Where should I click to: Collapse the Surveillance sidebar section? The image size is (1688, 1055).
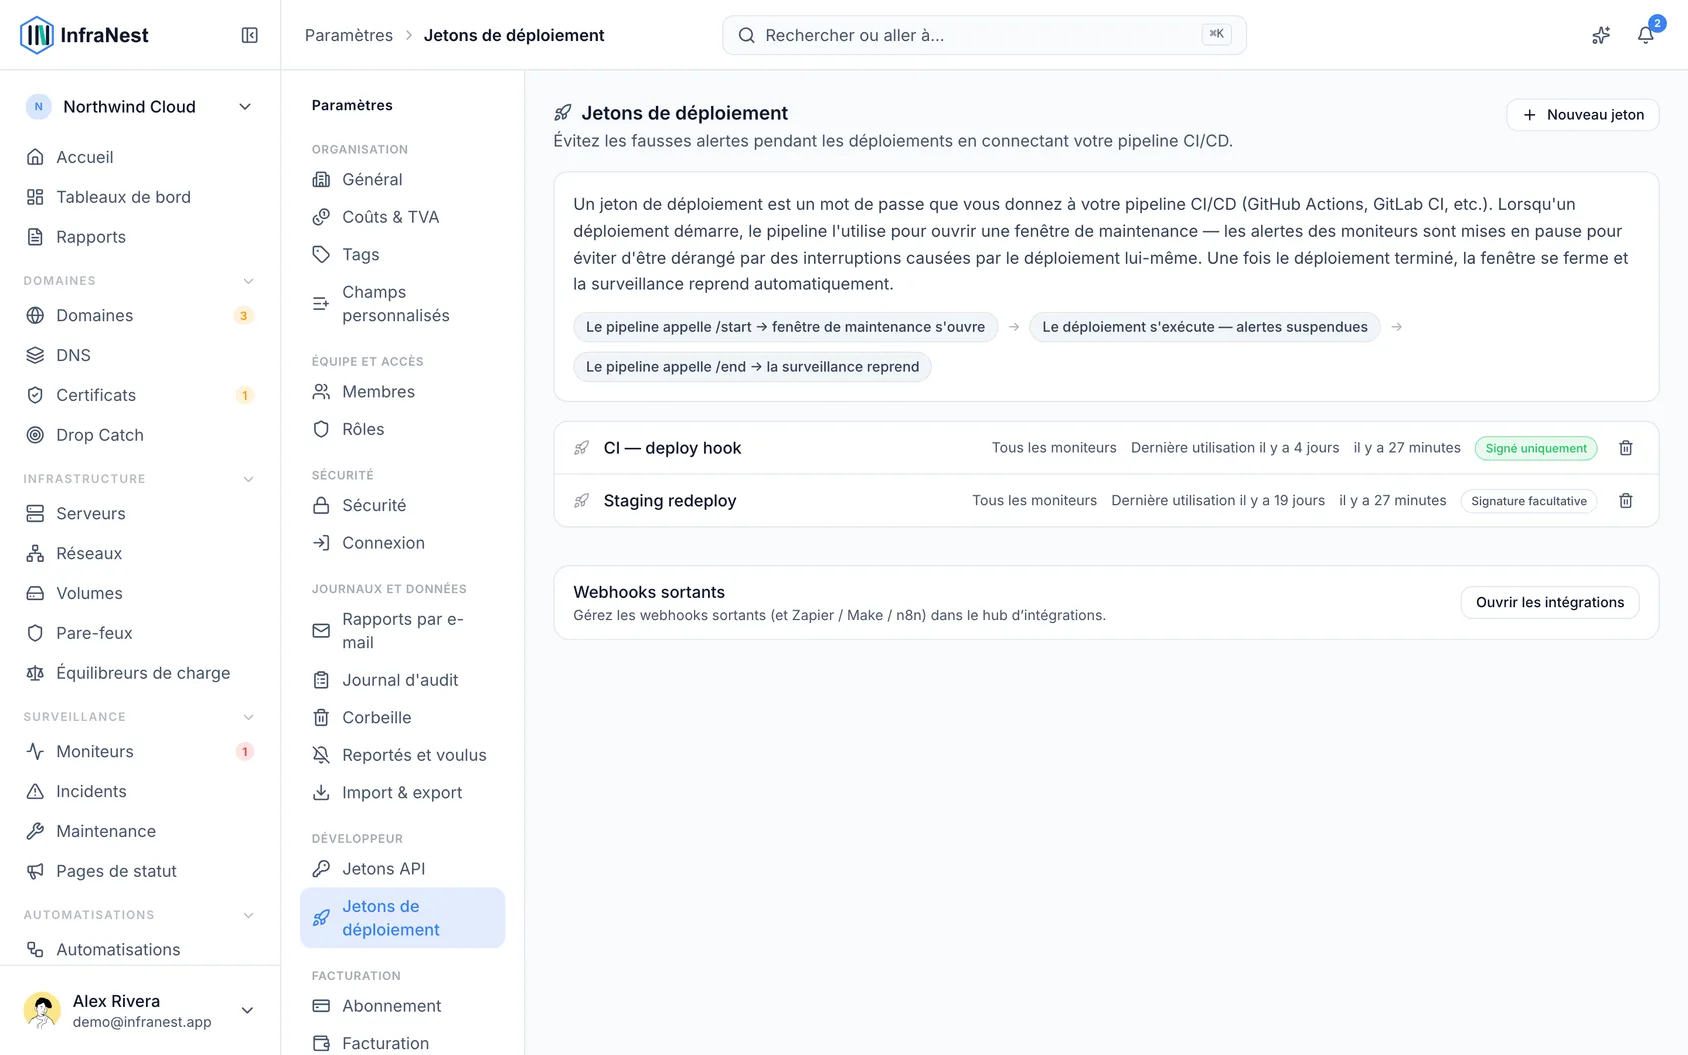pos(249,717)
